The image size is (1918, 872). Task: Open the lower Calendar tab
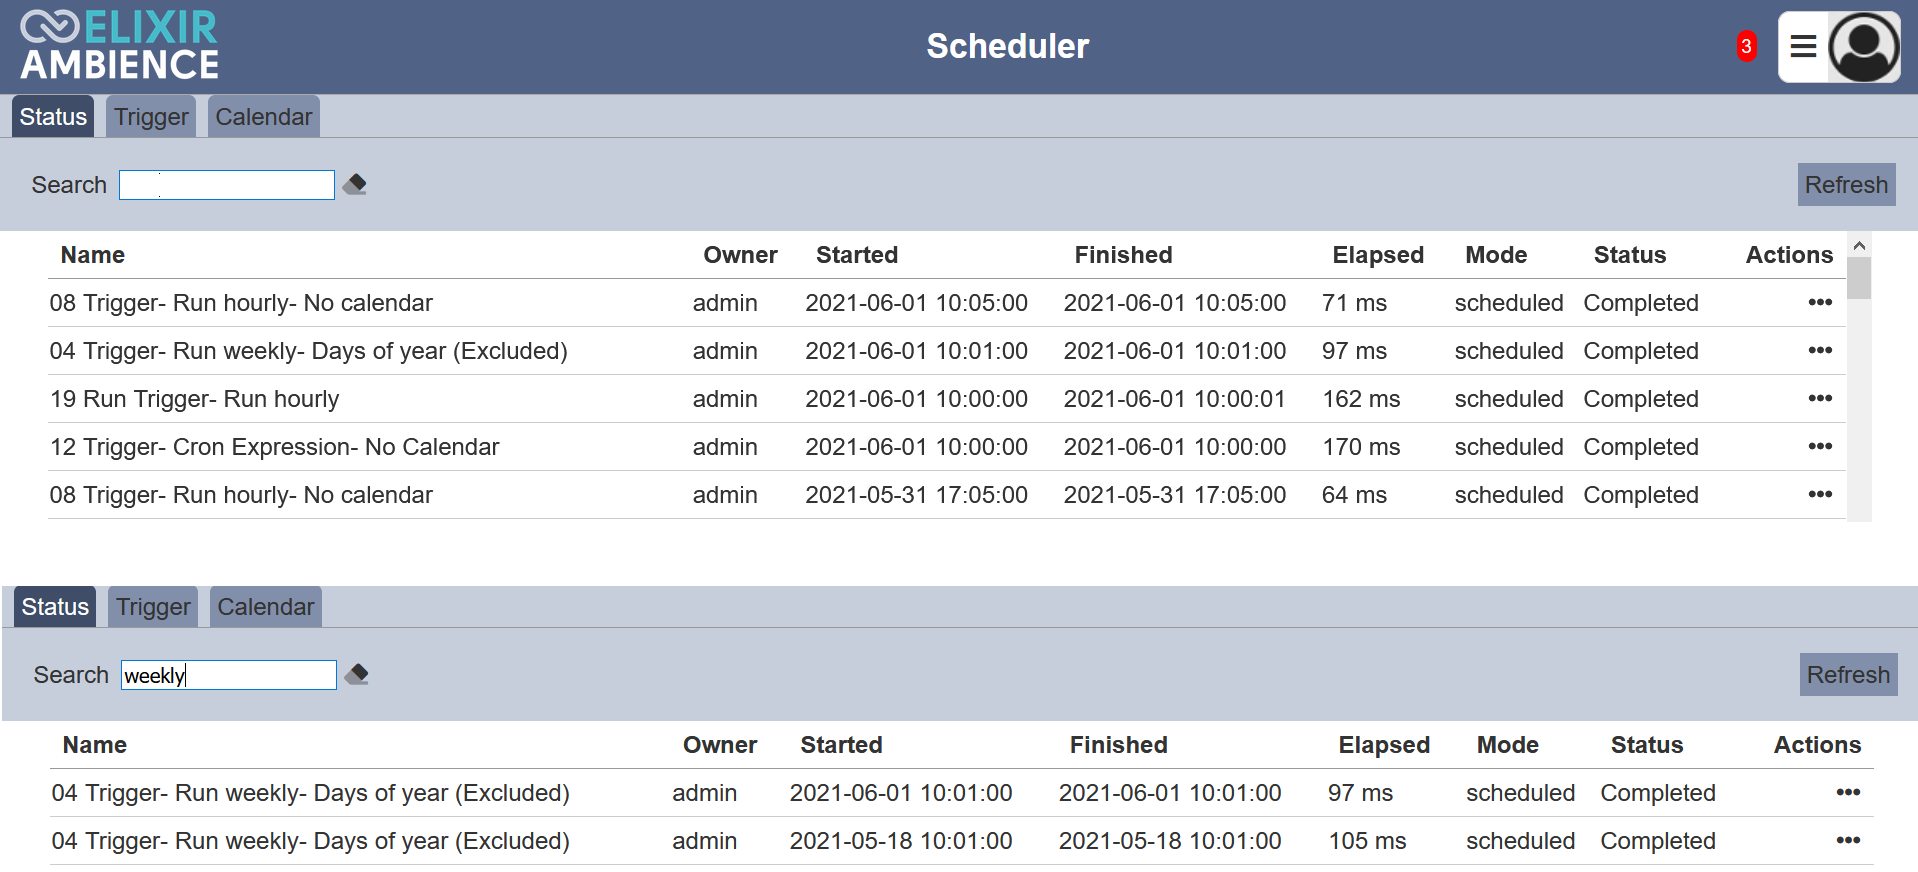[266, 607]
